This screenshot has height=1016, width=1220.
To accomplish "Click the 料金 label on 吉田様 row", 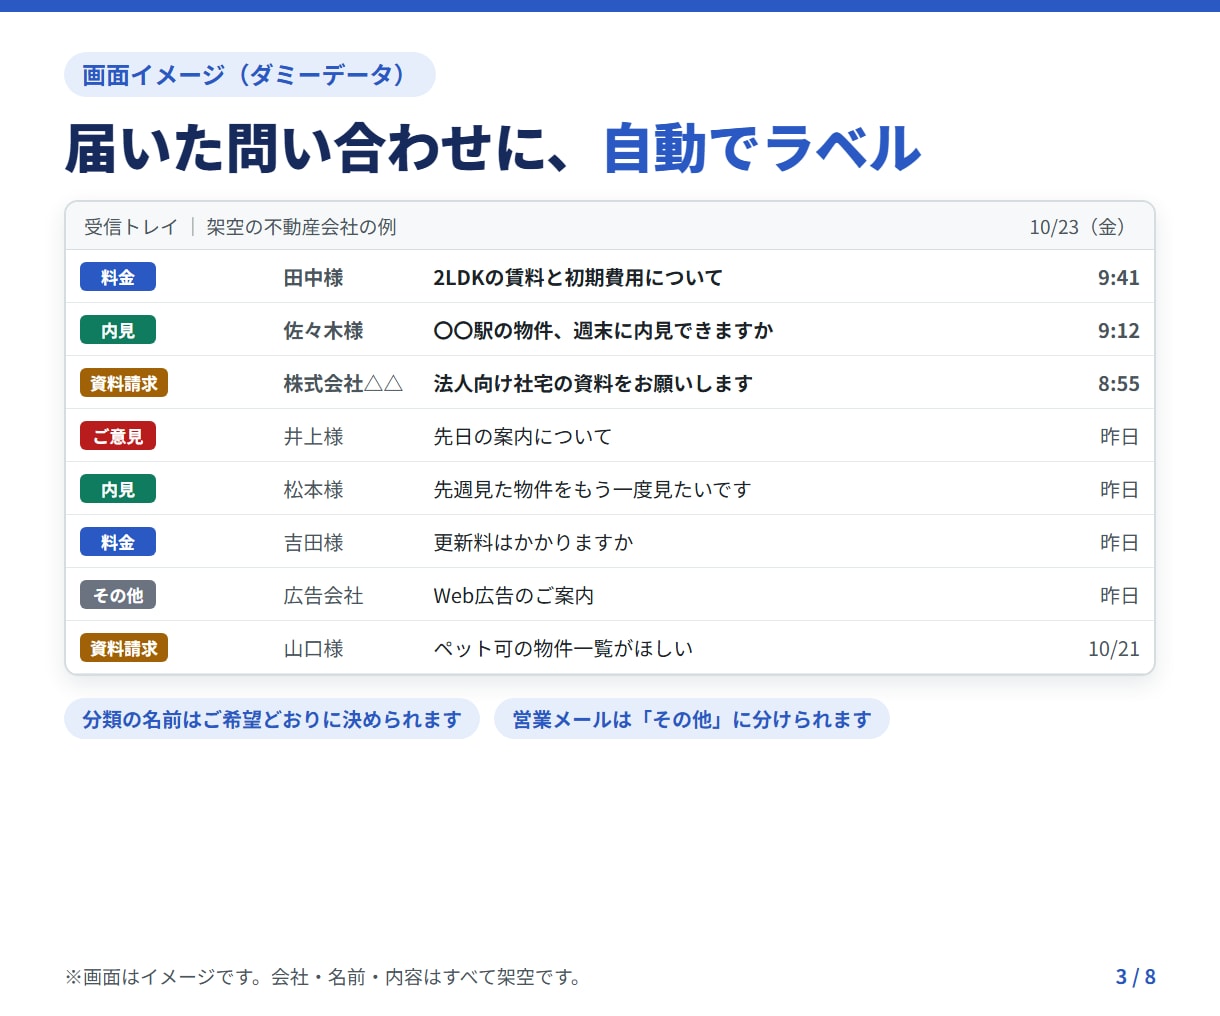I will pyautogui.click(x=118, y=542).
